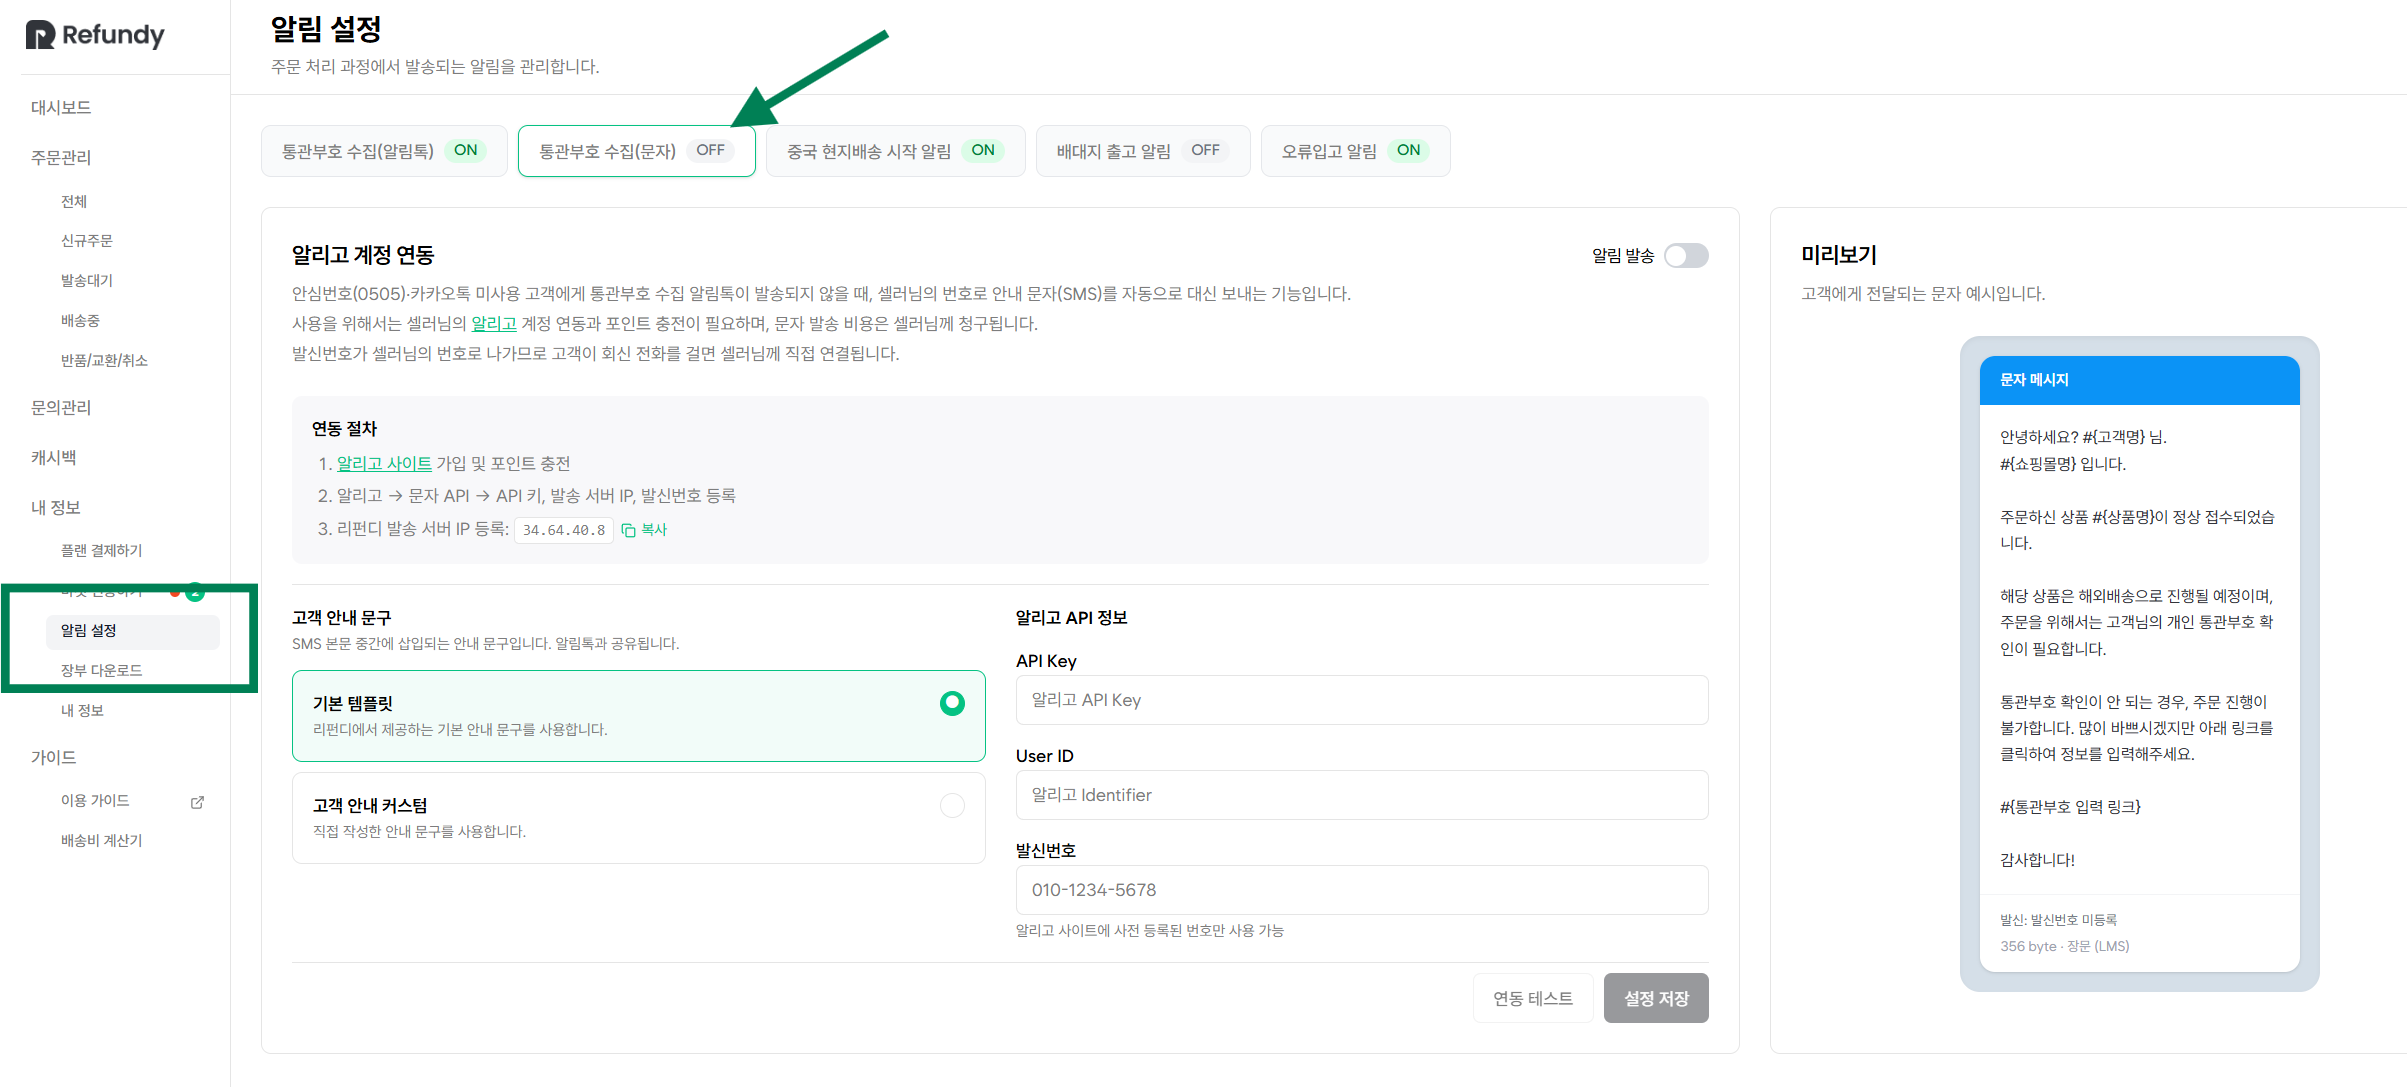Screen dimensions: 2407x1087
Task: Click the 연동 테스트 button
Action: coord(1533,998)
